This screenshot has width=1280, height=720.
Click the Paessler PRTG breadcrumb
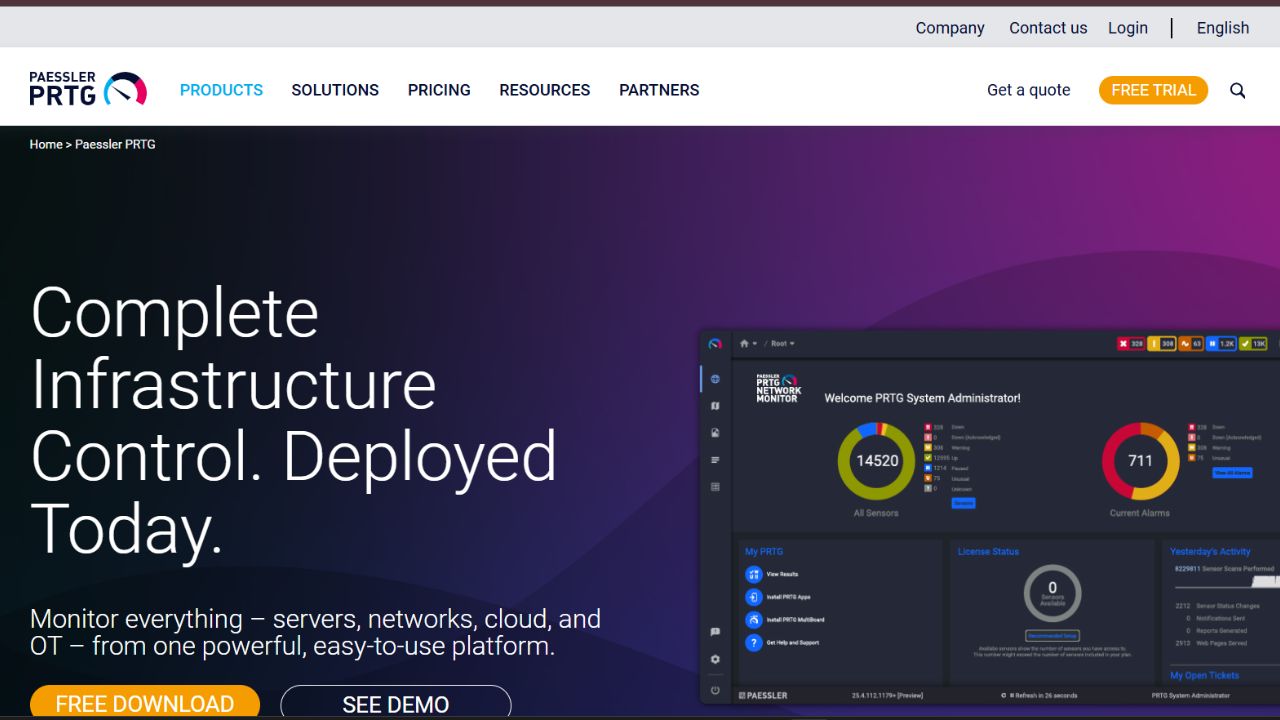tap(115, 144)
